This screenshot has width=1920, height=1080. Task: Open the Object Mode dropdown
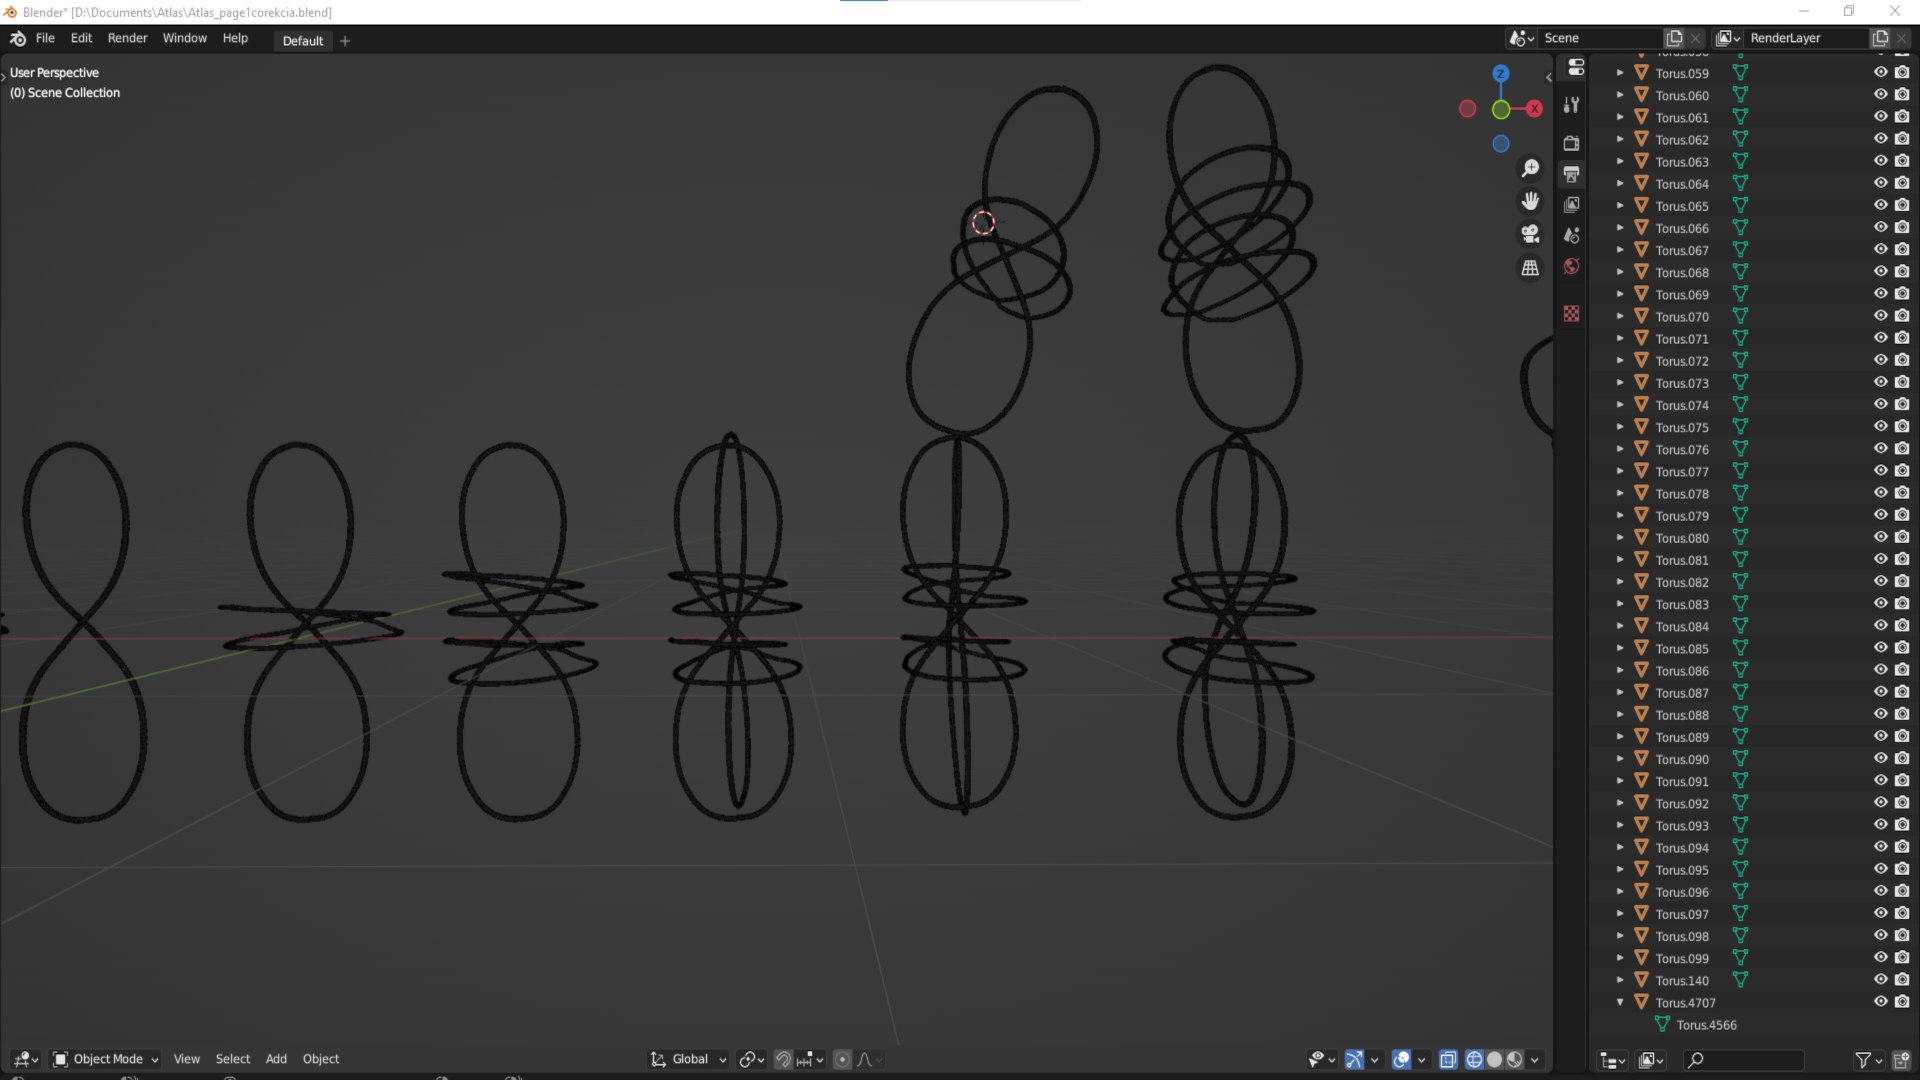(x=106, y=1059)
